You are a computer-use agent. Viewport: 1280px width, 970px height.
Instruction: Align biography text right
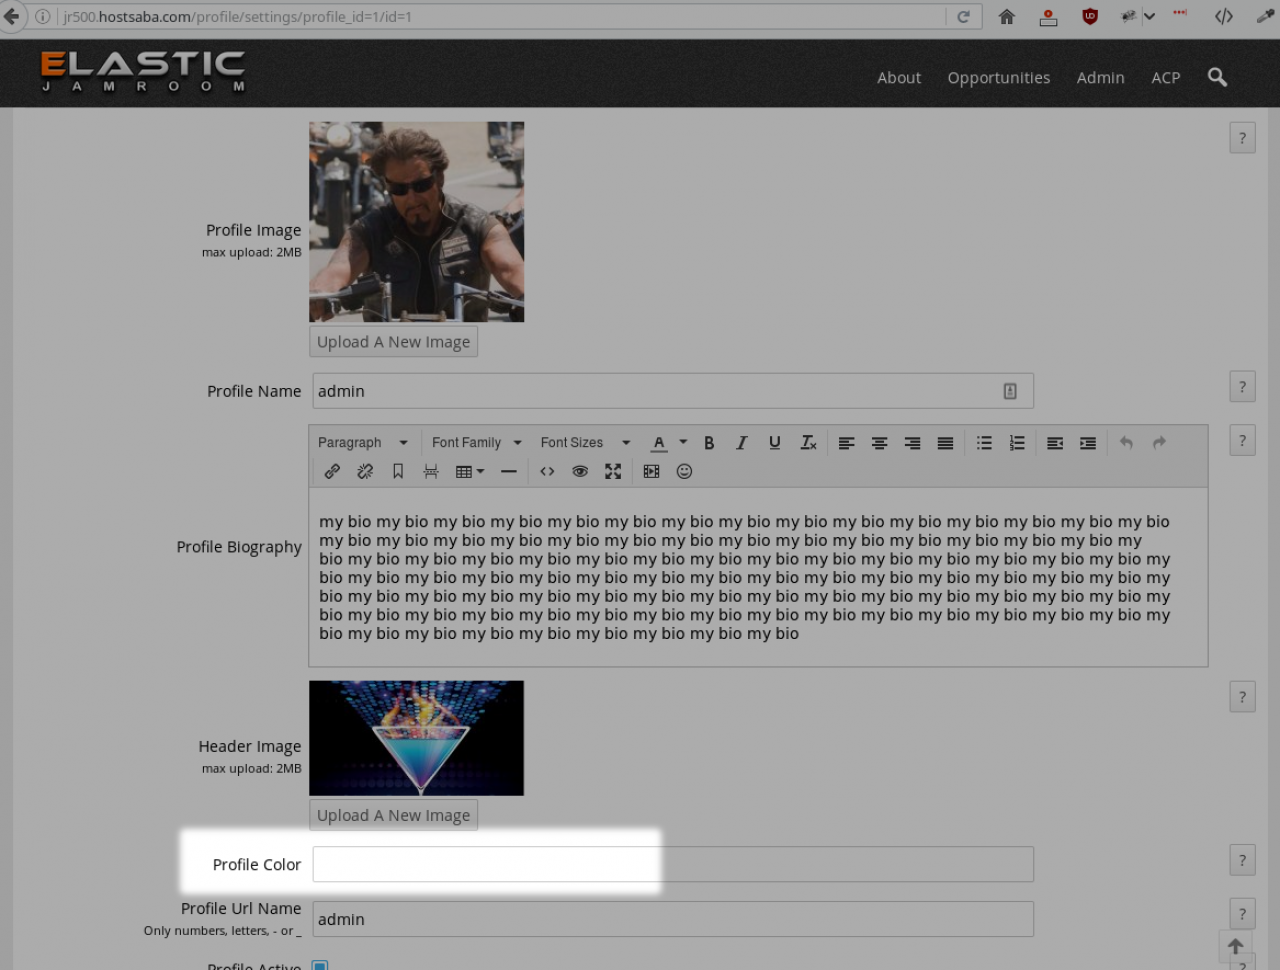click(912, 443)
